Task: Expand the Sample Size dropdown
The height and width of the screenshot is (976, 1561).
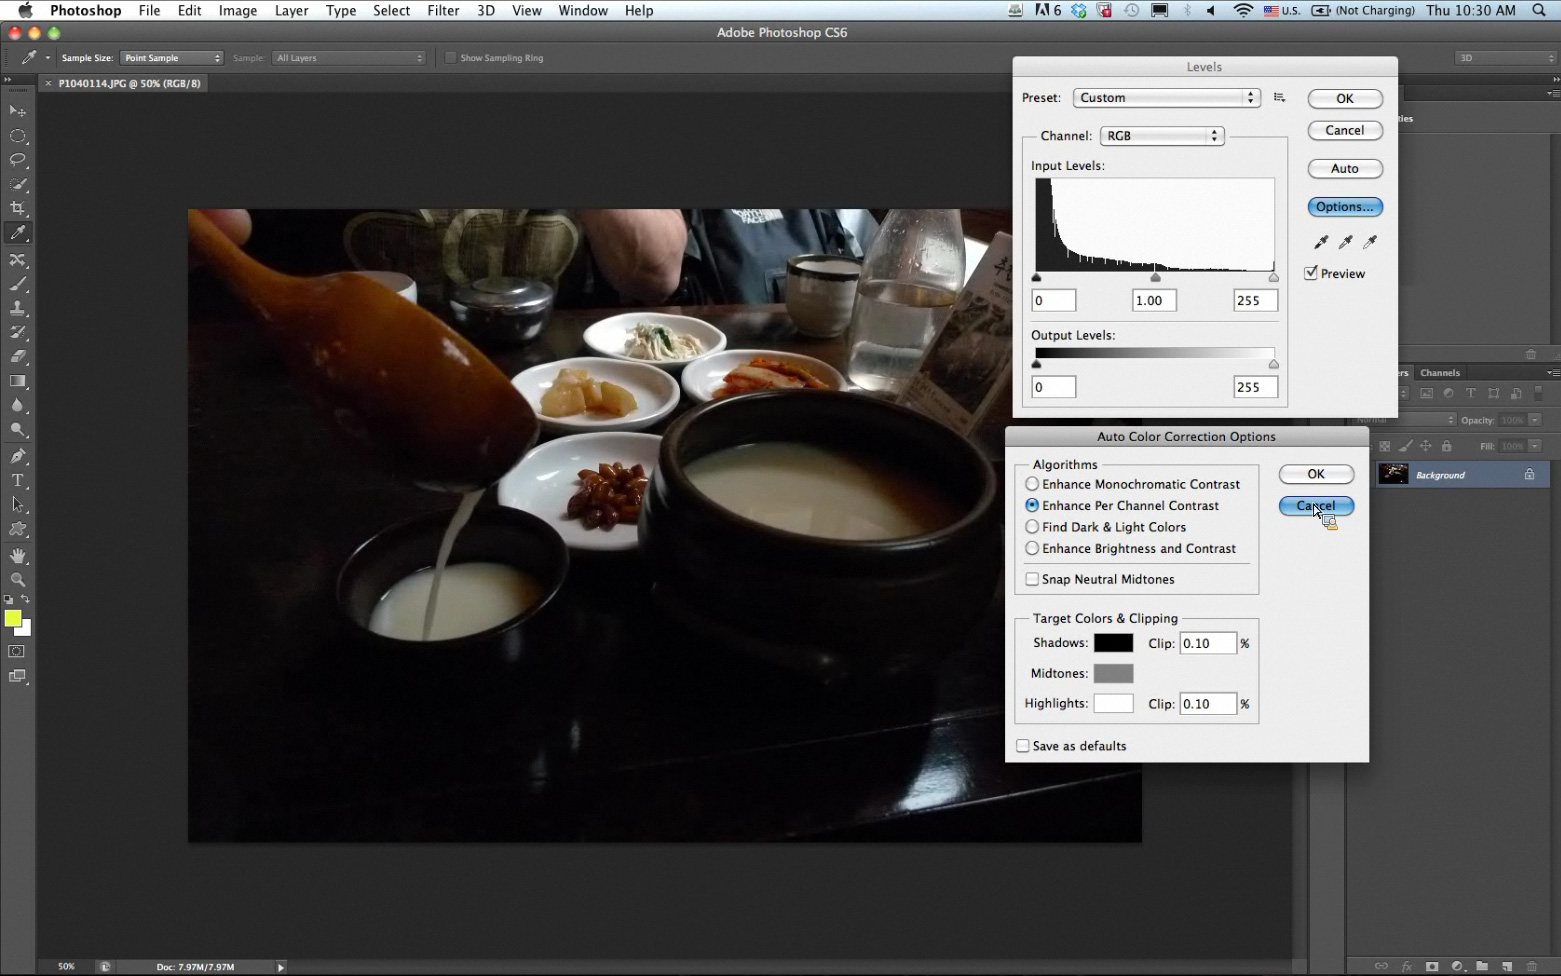Action: pos(171,58)
